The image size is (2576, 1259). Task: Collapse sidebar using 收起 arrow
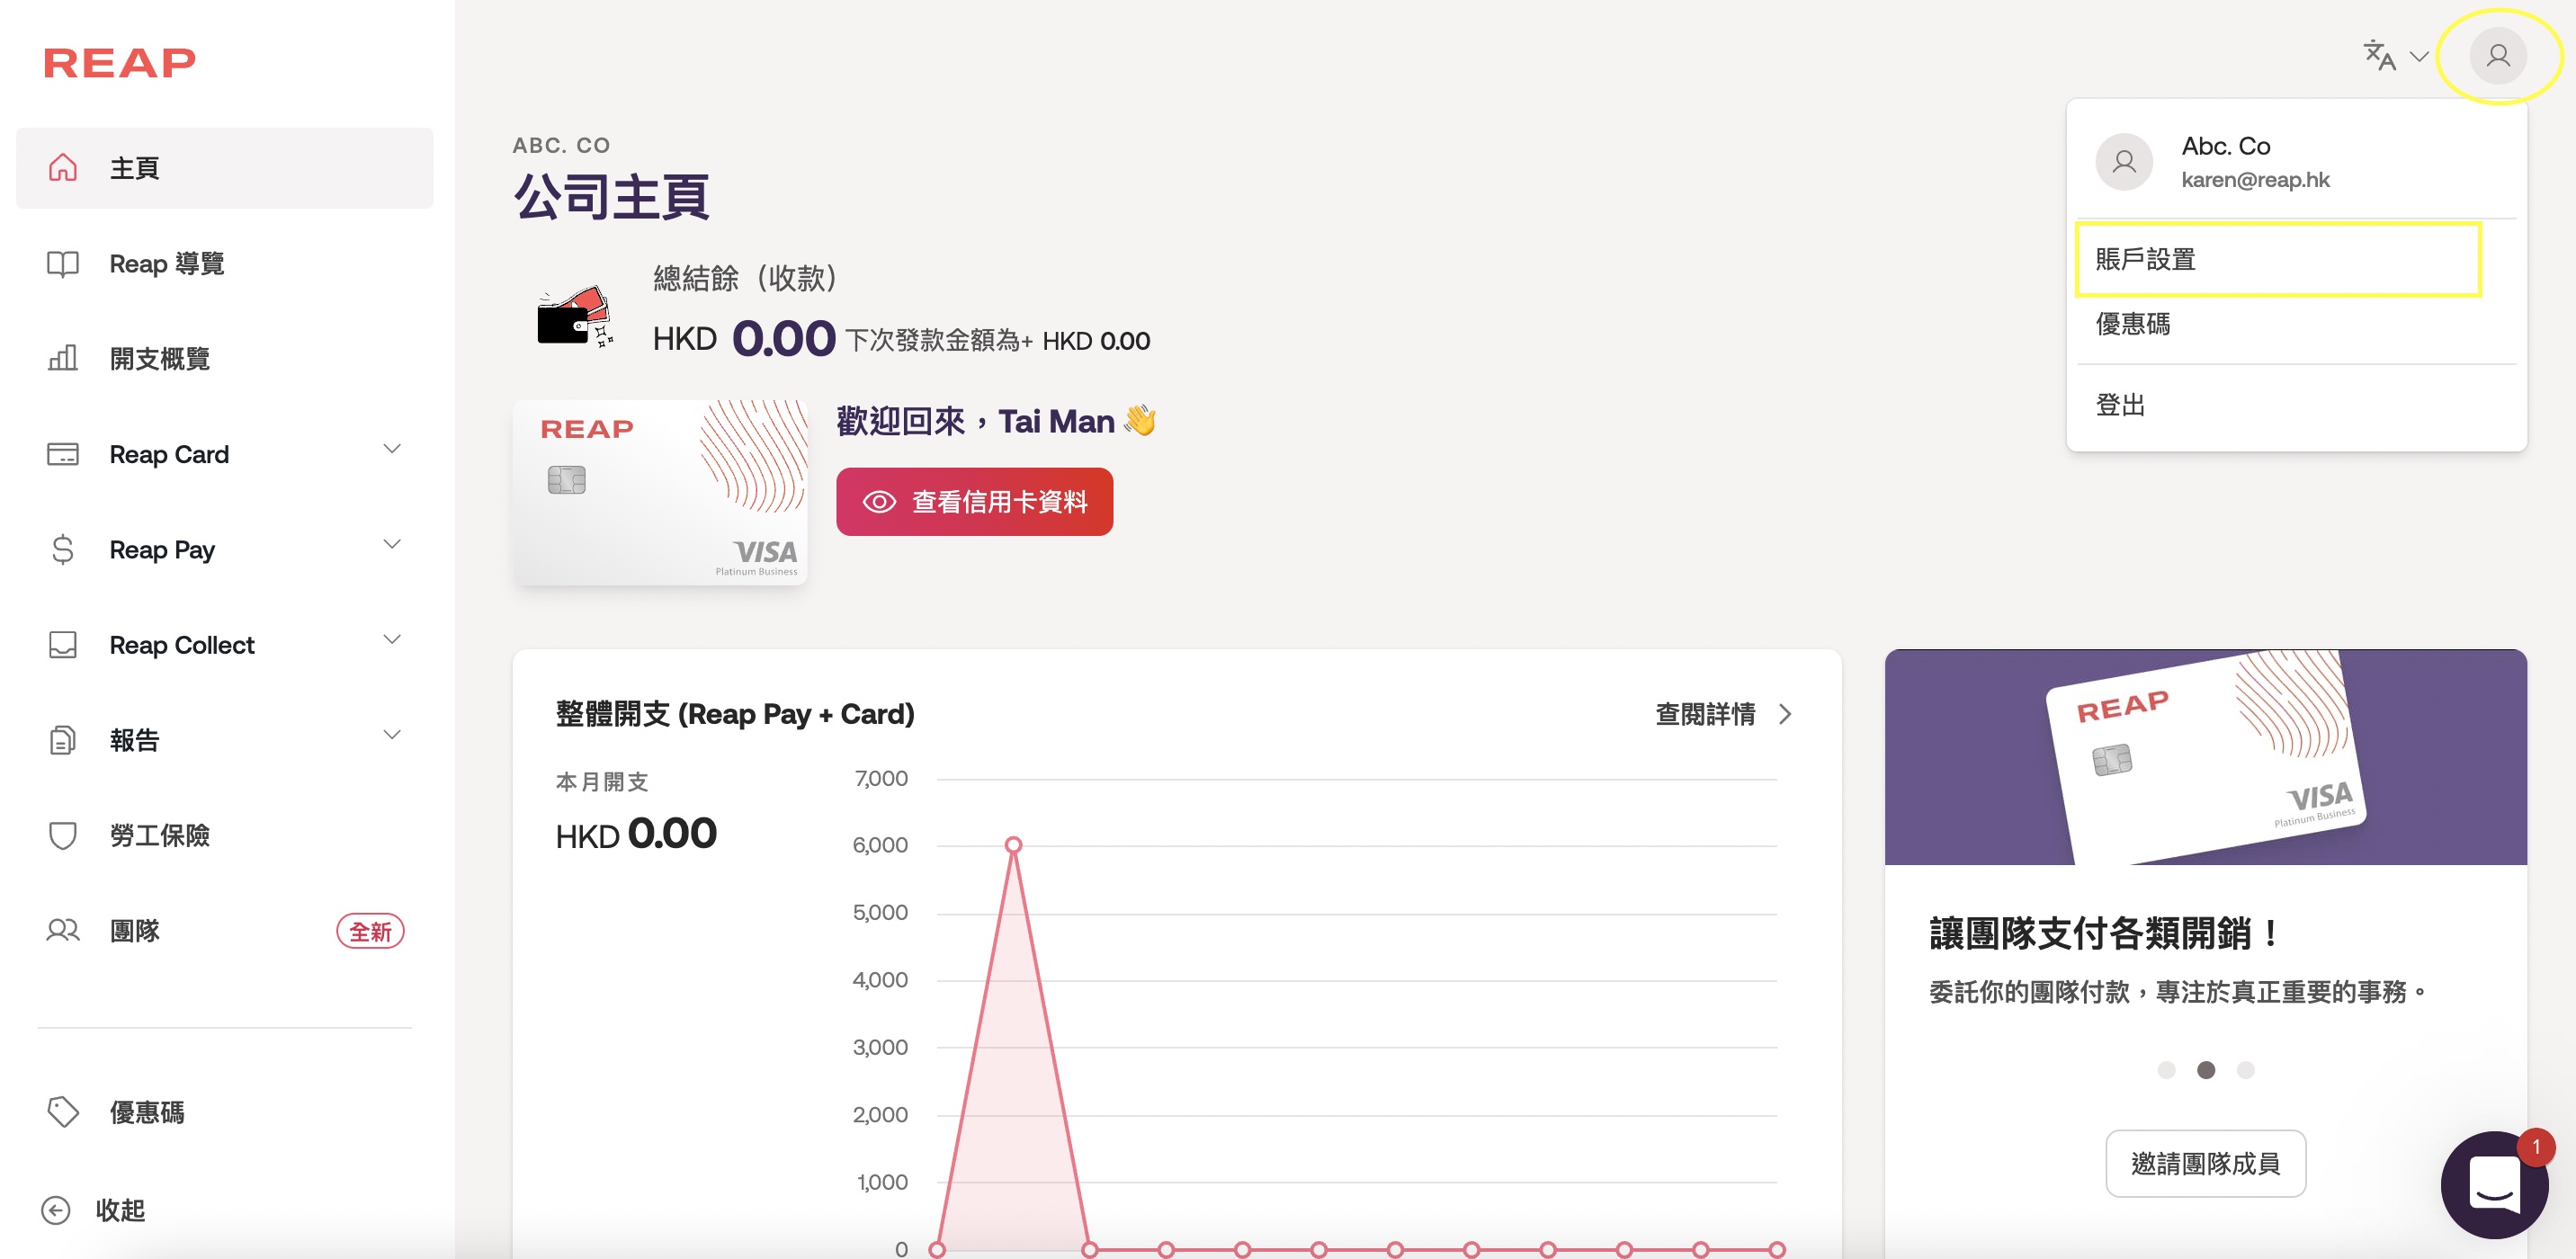56,1210
